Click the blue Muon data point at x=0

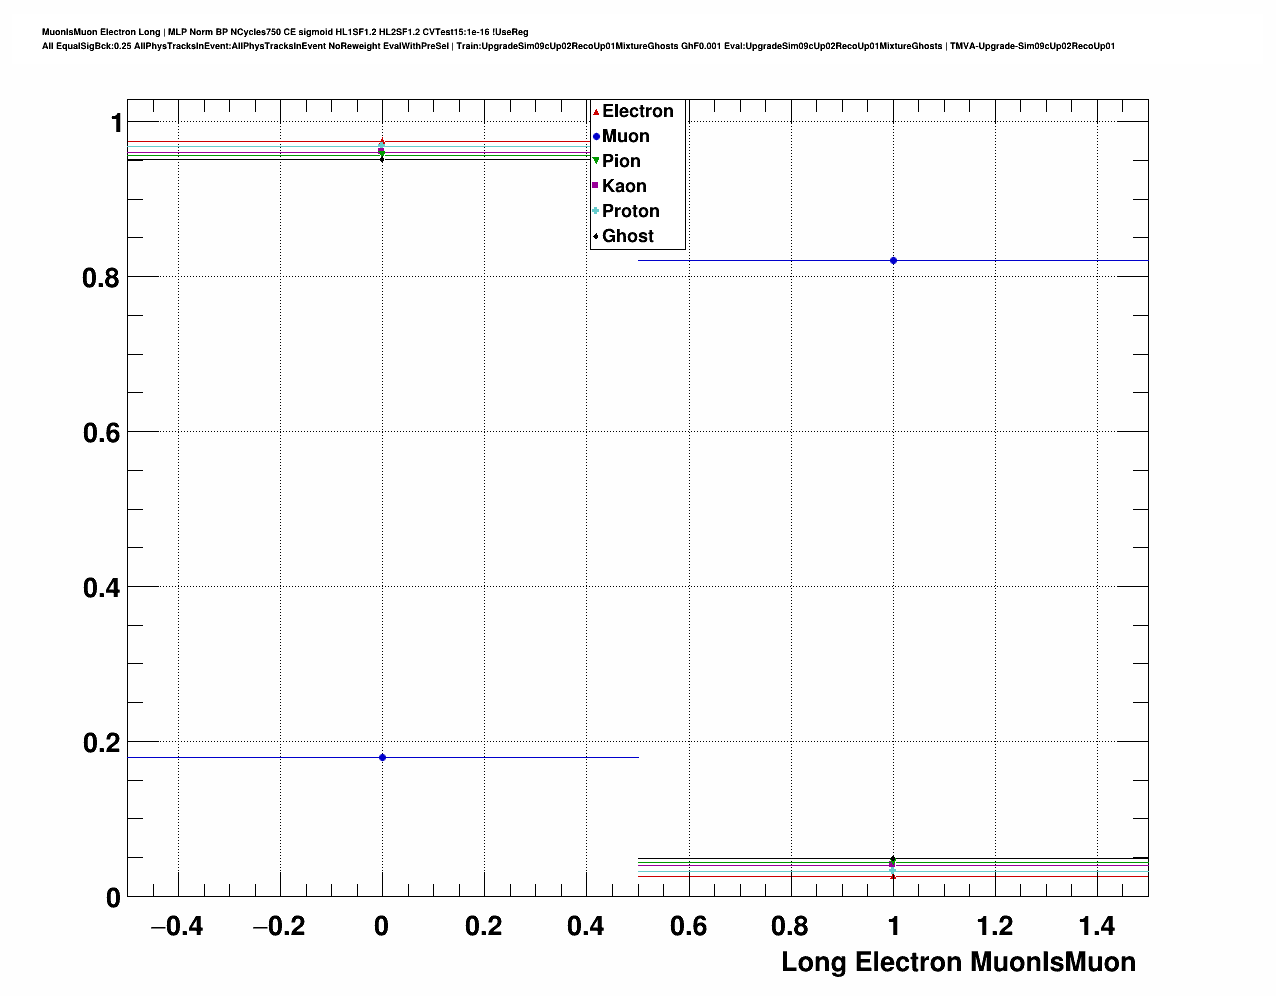coord(382,757)
